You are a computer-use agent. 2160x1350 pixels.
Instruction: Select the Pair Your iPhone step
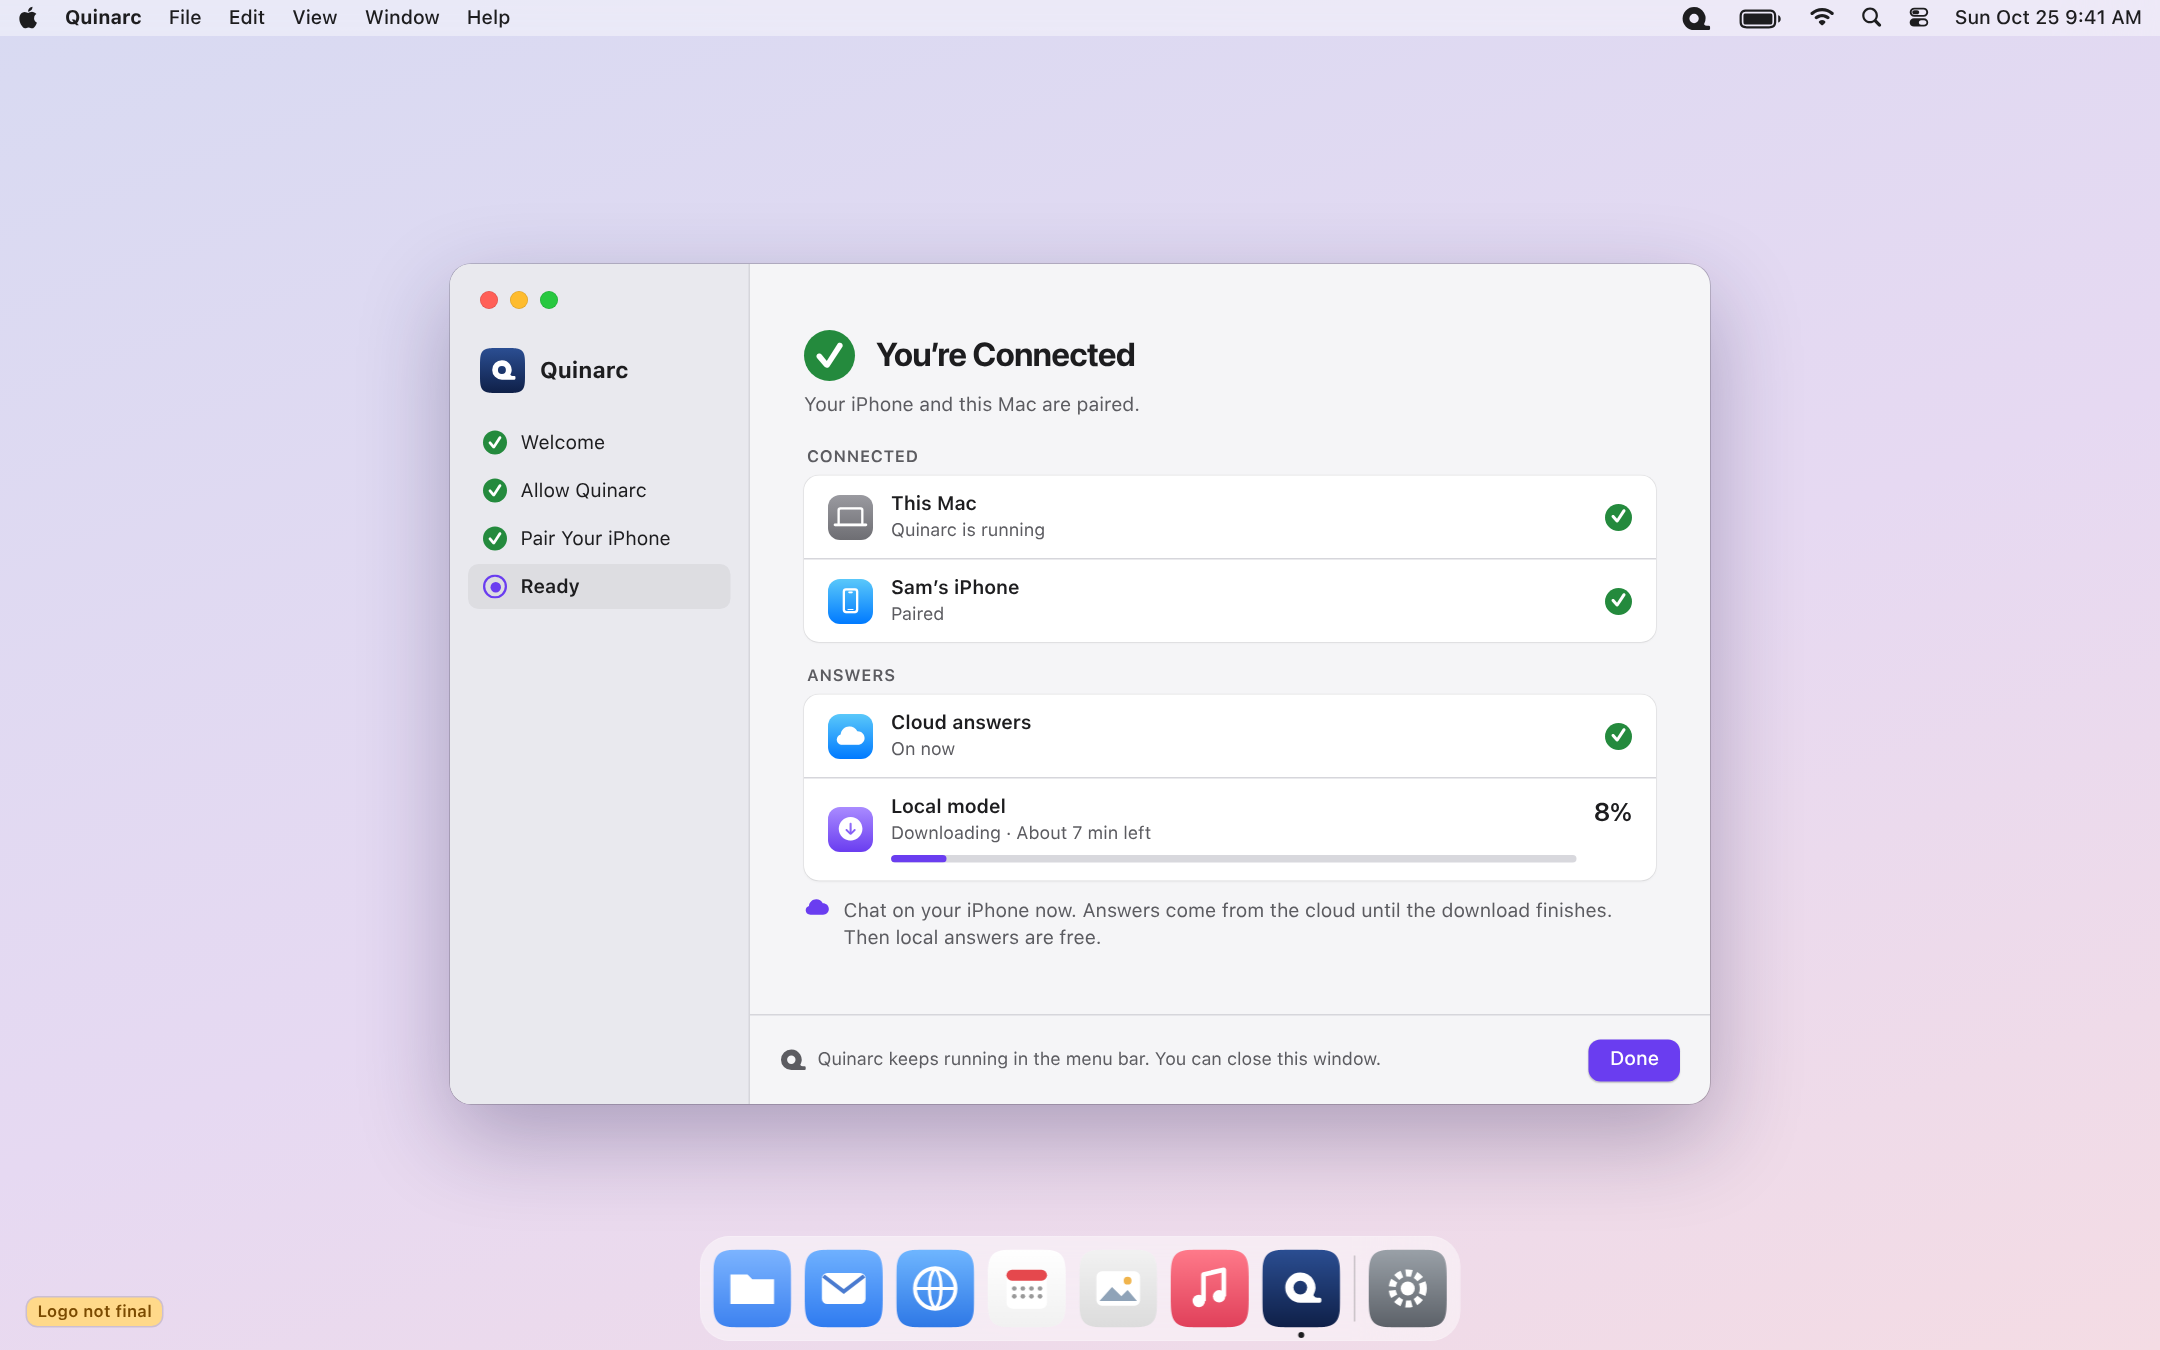coord(599,538)
